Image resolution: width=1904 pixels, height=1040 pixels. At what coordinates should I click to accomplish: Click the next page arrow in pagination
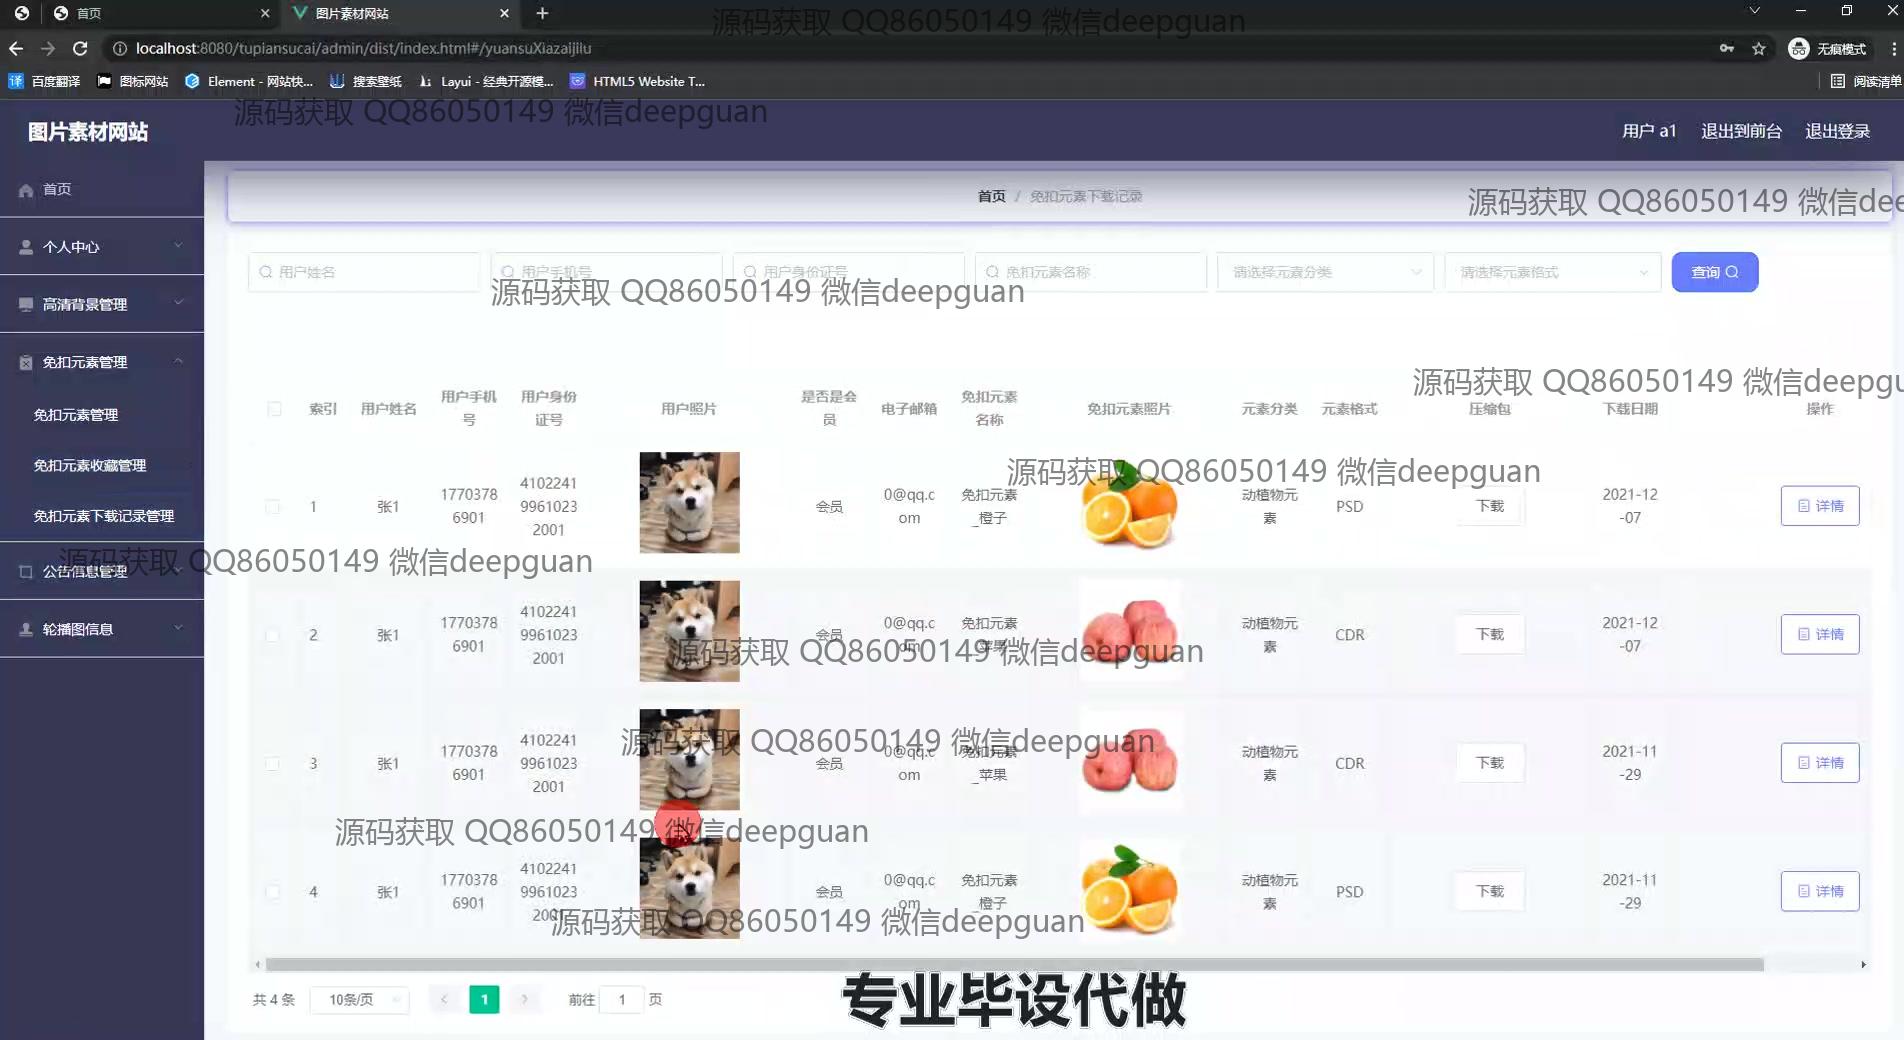pyautogui.click(x=524, y=999)
